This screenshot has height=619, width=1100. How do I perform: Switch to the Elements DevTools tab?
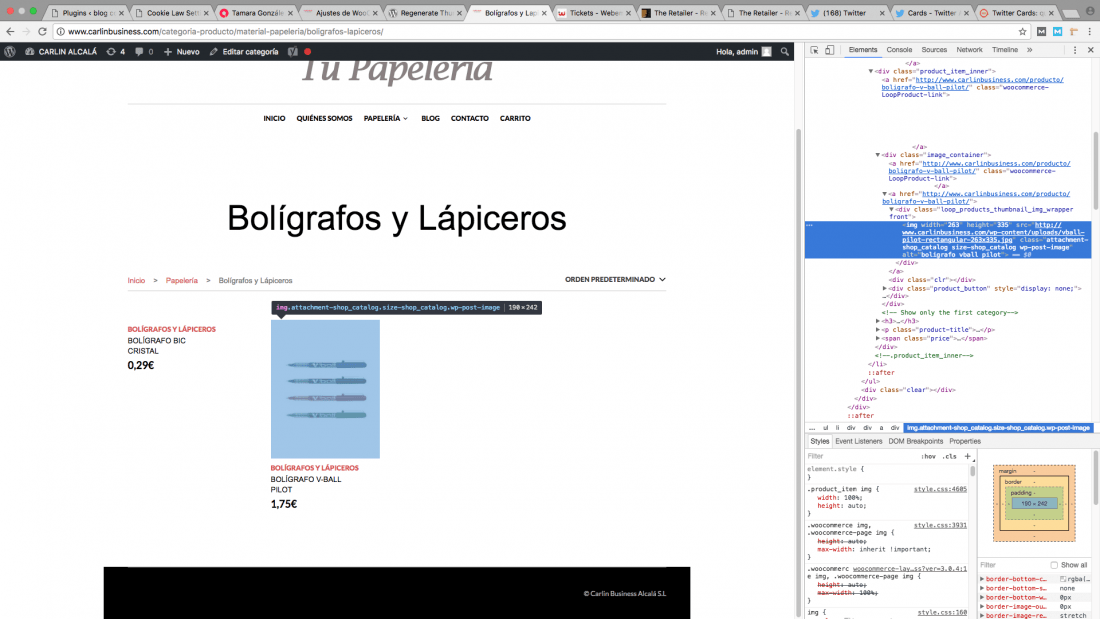862,51
